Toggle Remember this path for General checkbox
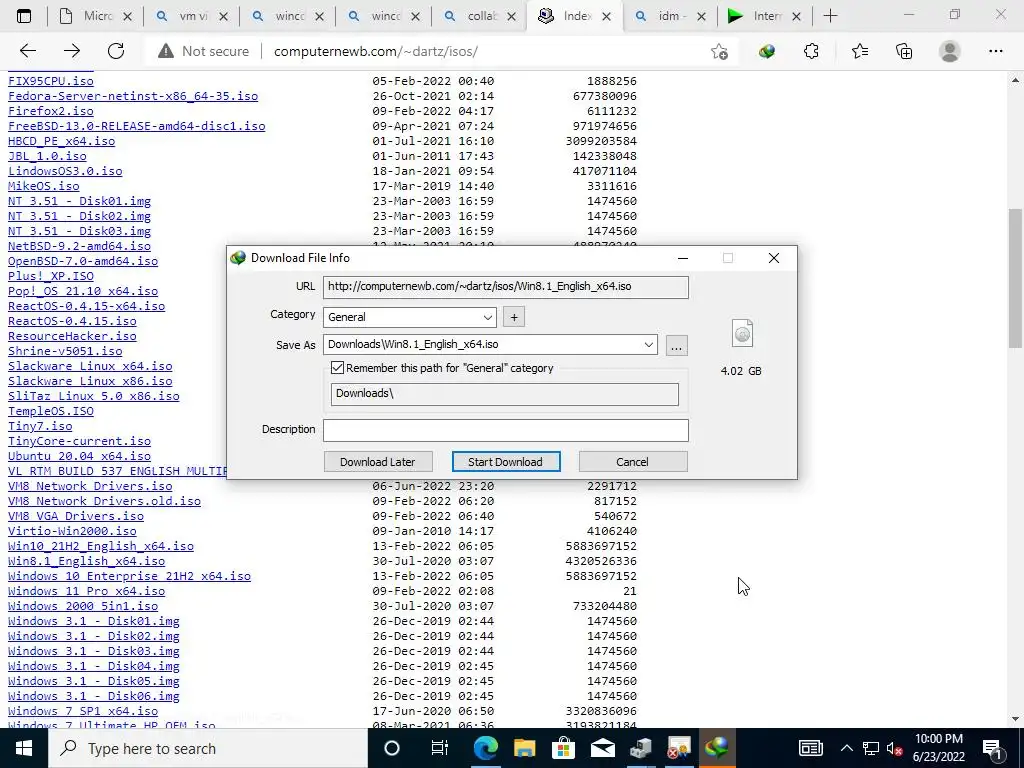This screenshot has width=1024, height=768. click(x=337, y=368)
